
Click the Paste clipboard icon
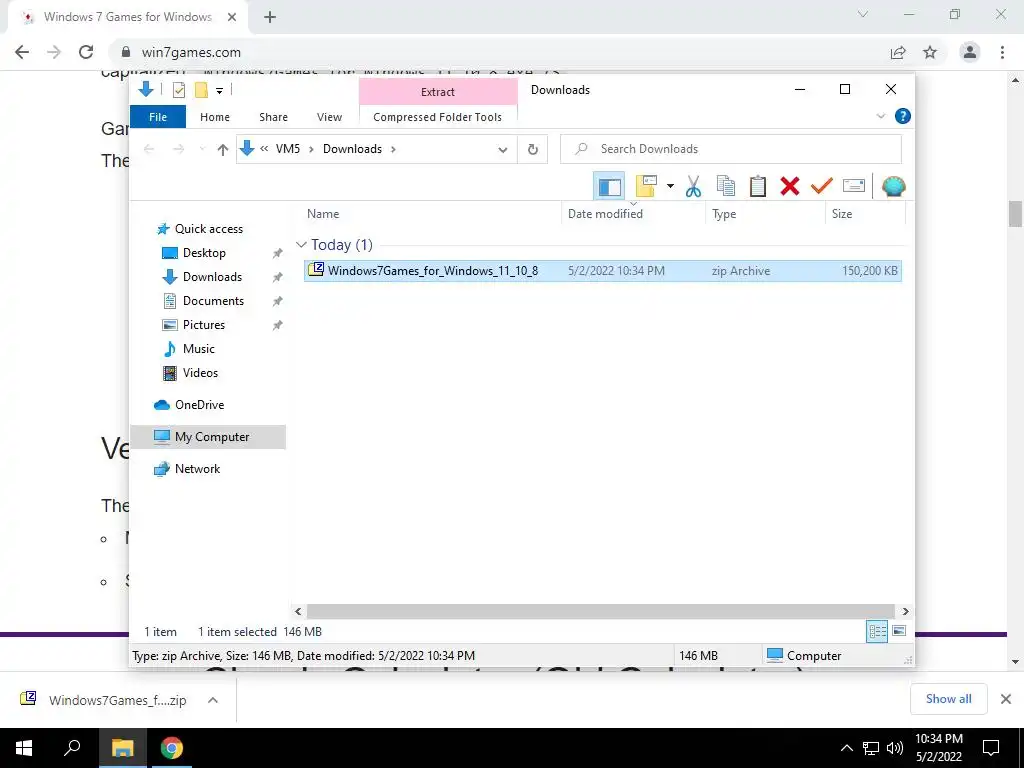pos(758,186)
